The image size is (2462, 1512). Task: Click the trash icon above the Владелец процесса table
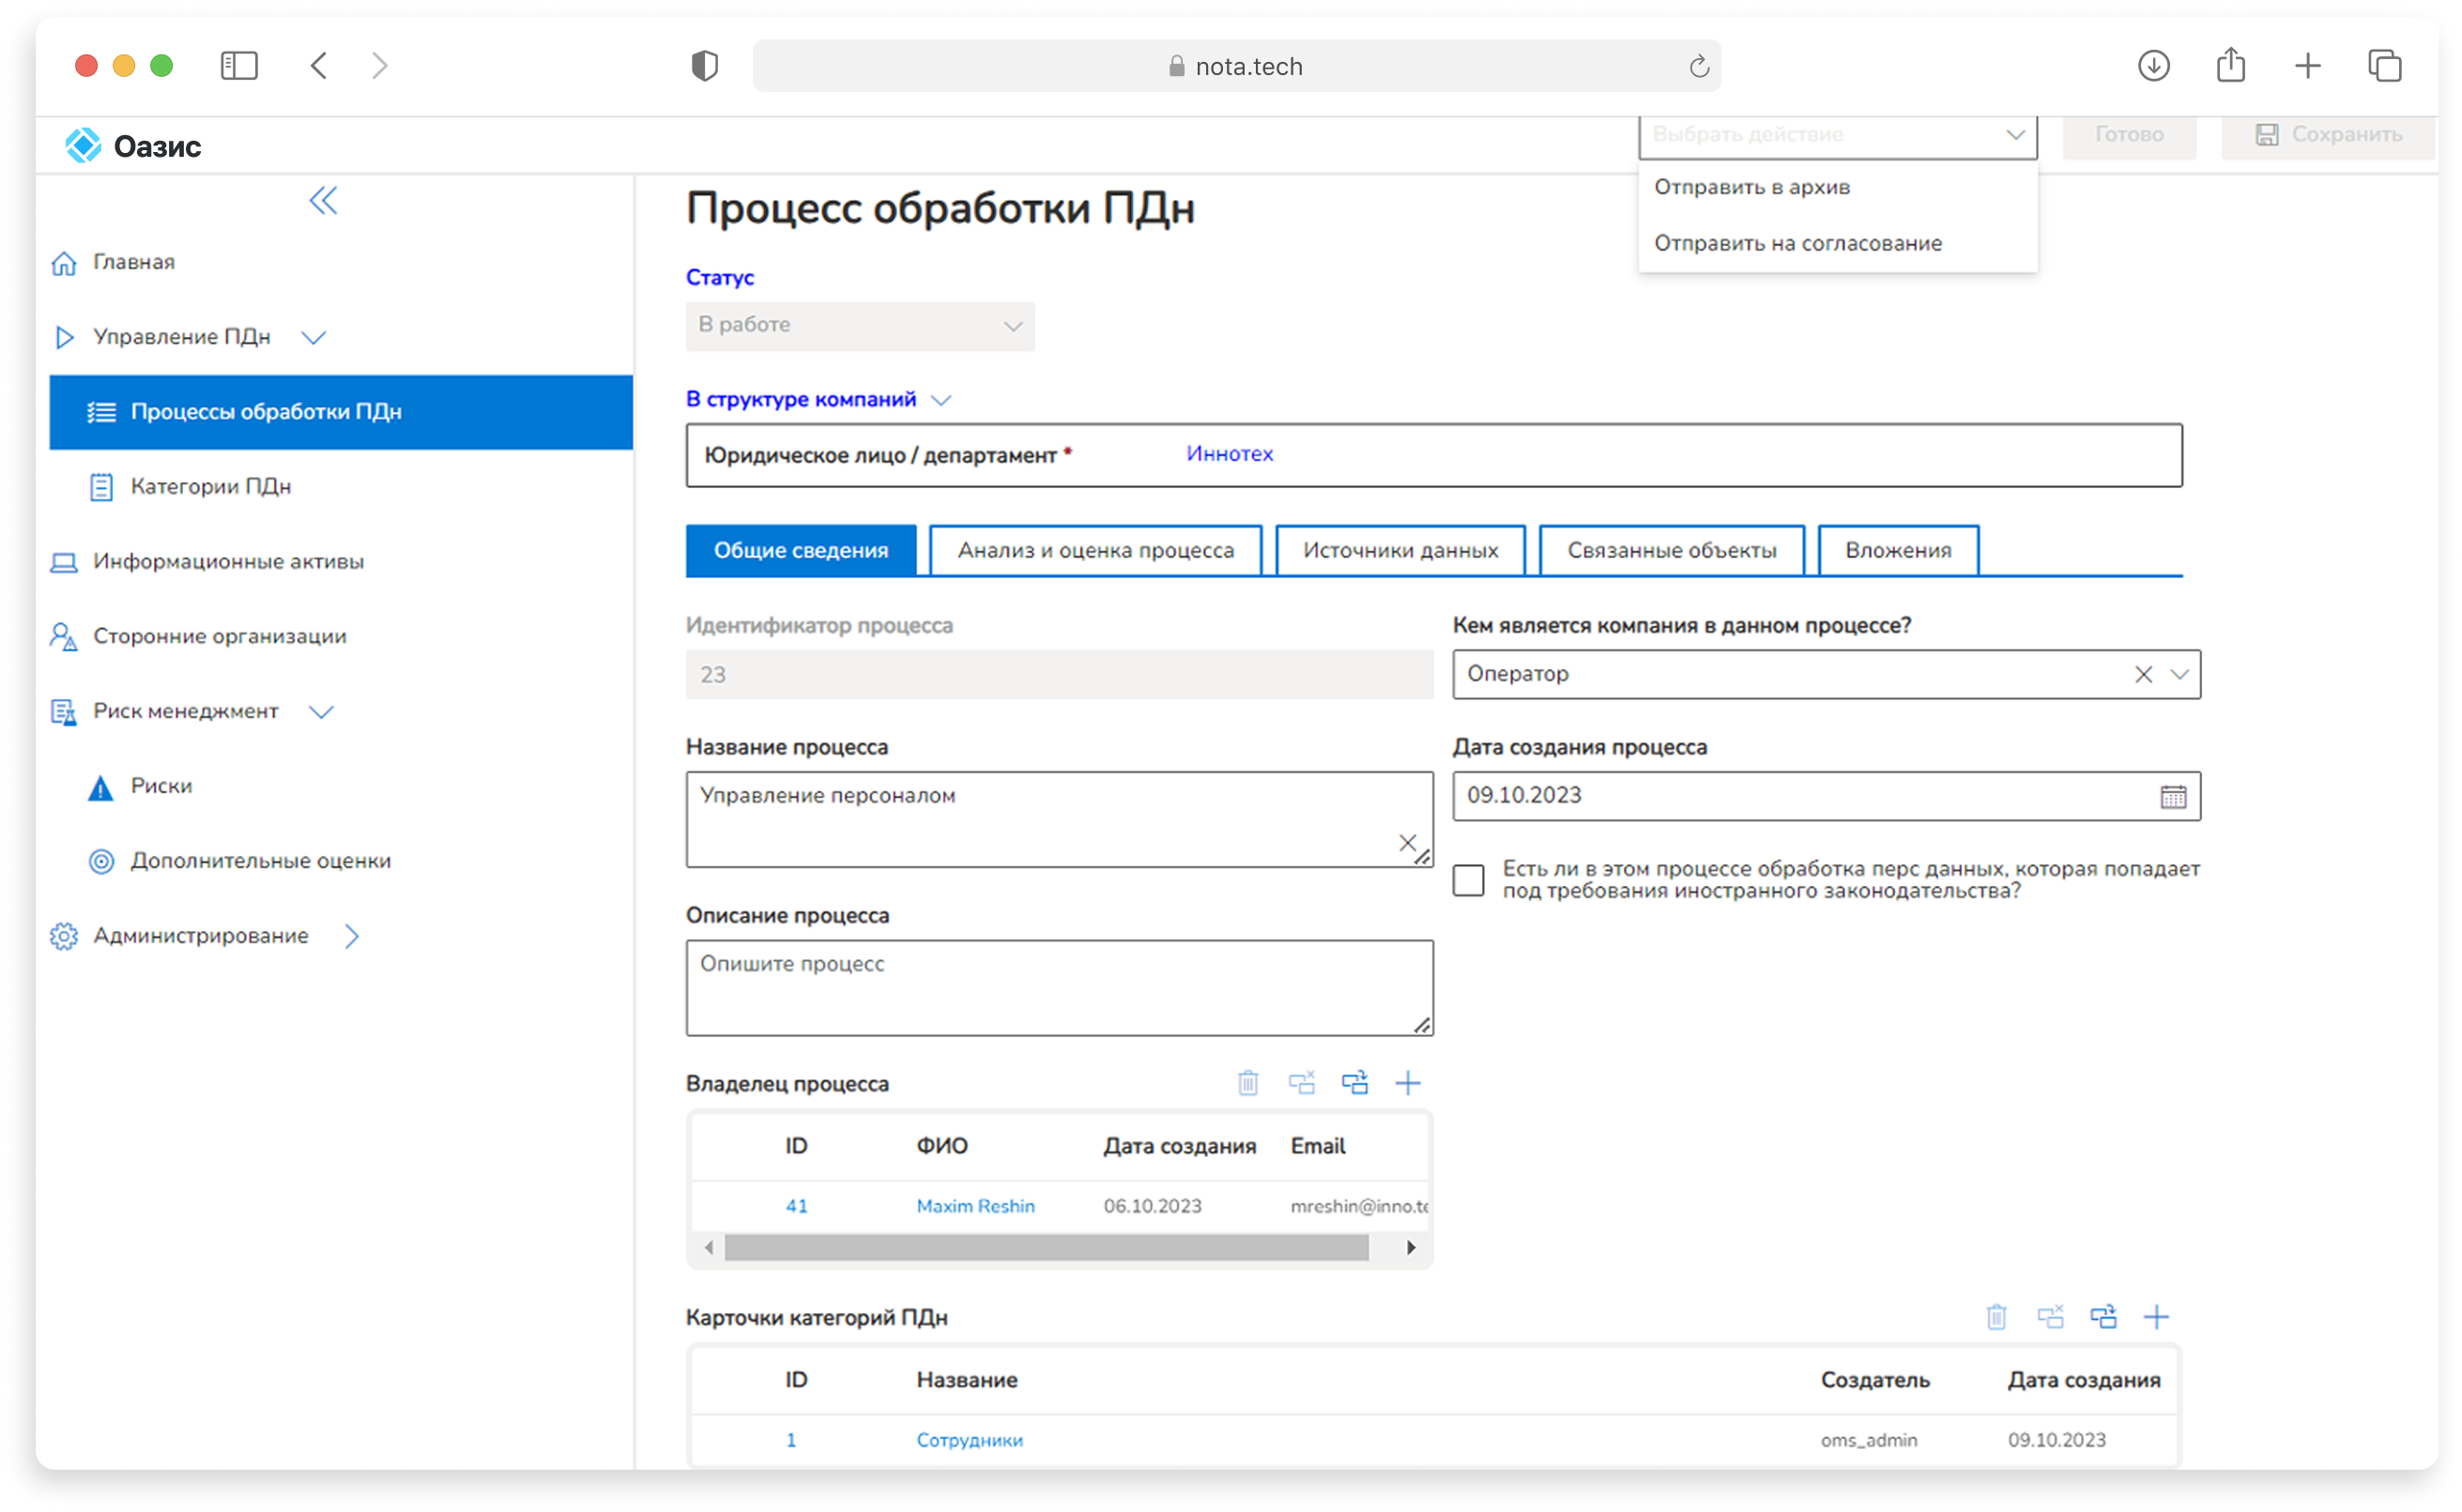(x=1247, y=1083)
